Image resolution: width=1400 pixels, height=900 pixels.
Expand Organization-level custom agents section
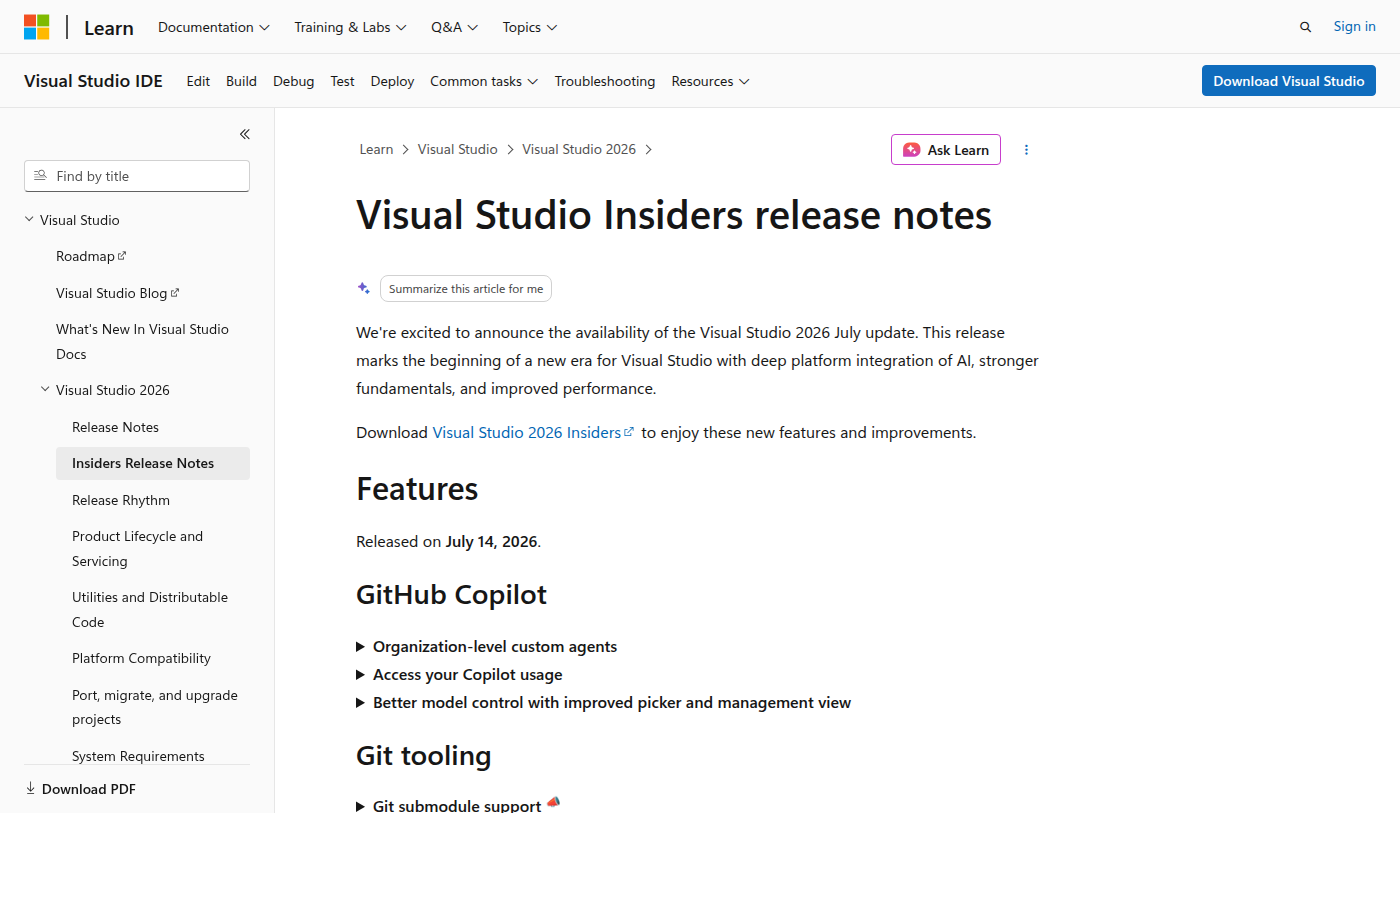(486, 646)
